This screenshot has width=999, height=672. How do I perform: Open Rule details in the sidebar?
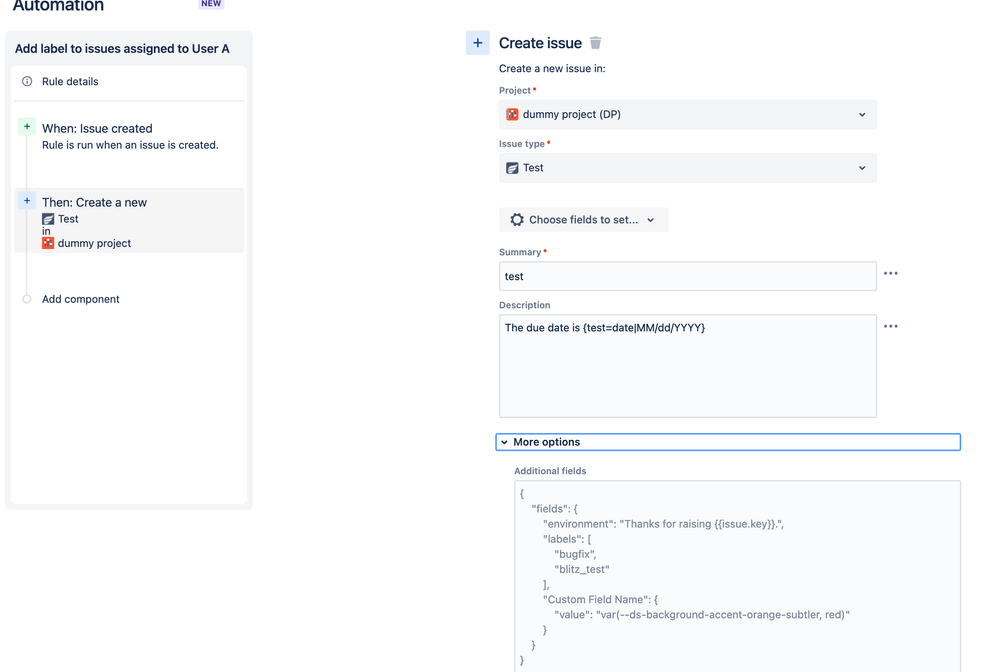tap(70, 82)
